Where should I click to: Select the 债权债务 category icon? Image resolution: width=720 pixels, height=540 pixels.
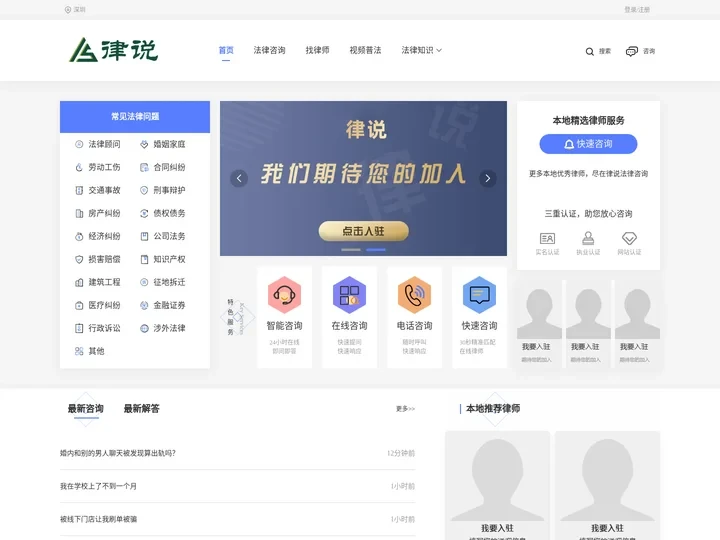pos(144,213)
